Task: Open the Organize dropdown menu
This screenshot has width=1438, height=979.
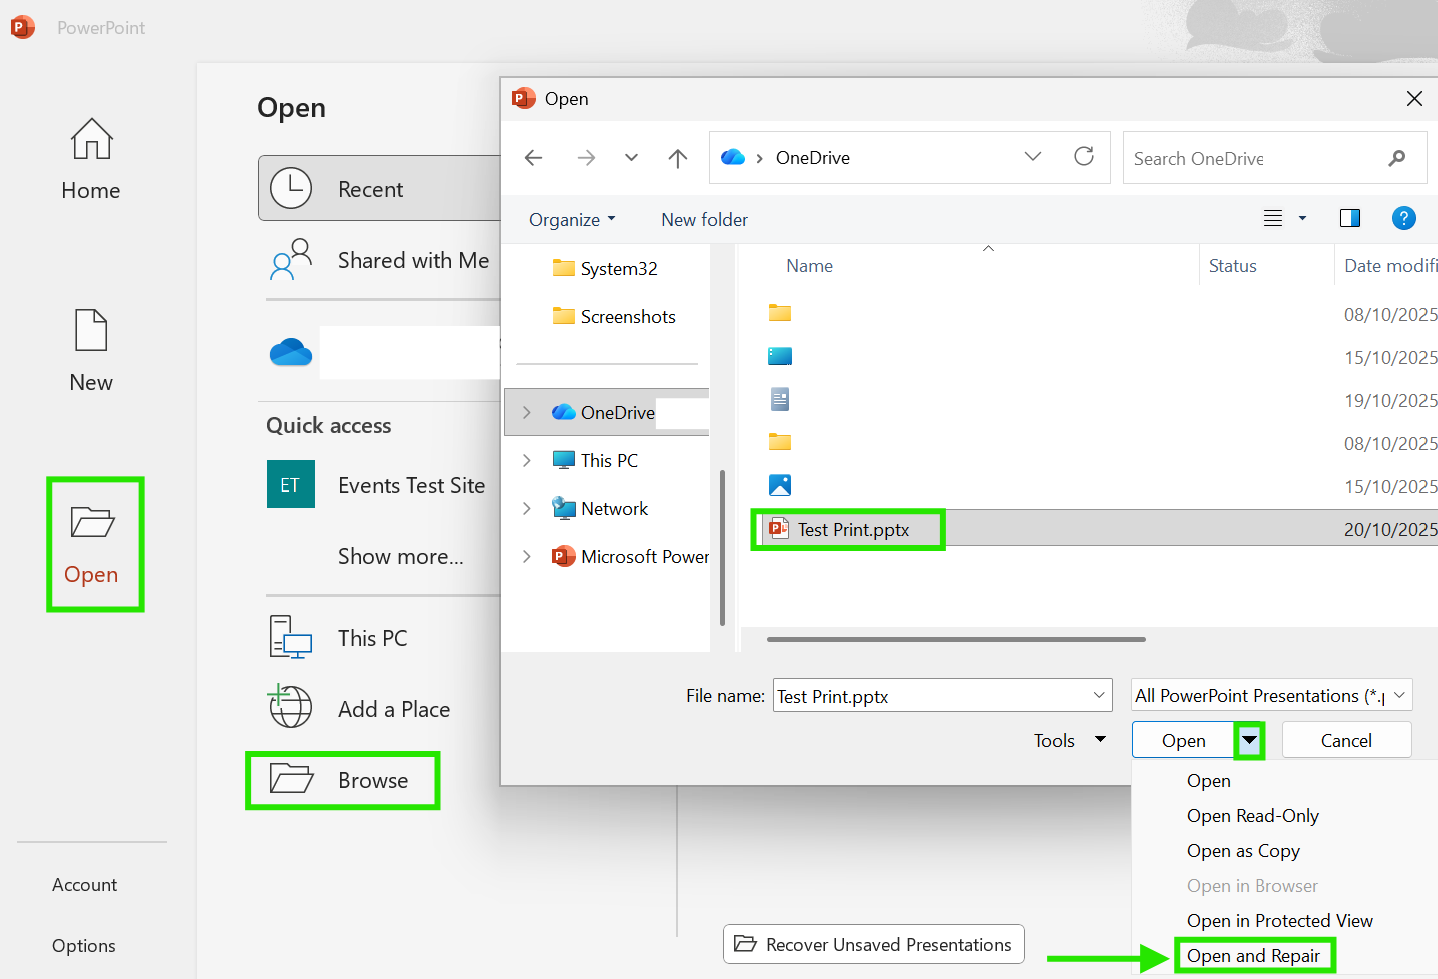Action: 572,219
